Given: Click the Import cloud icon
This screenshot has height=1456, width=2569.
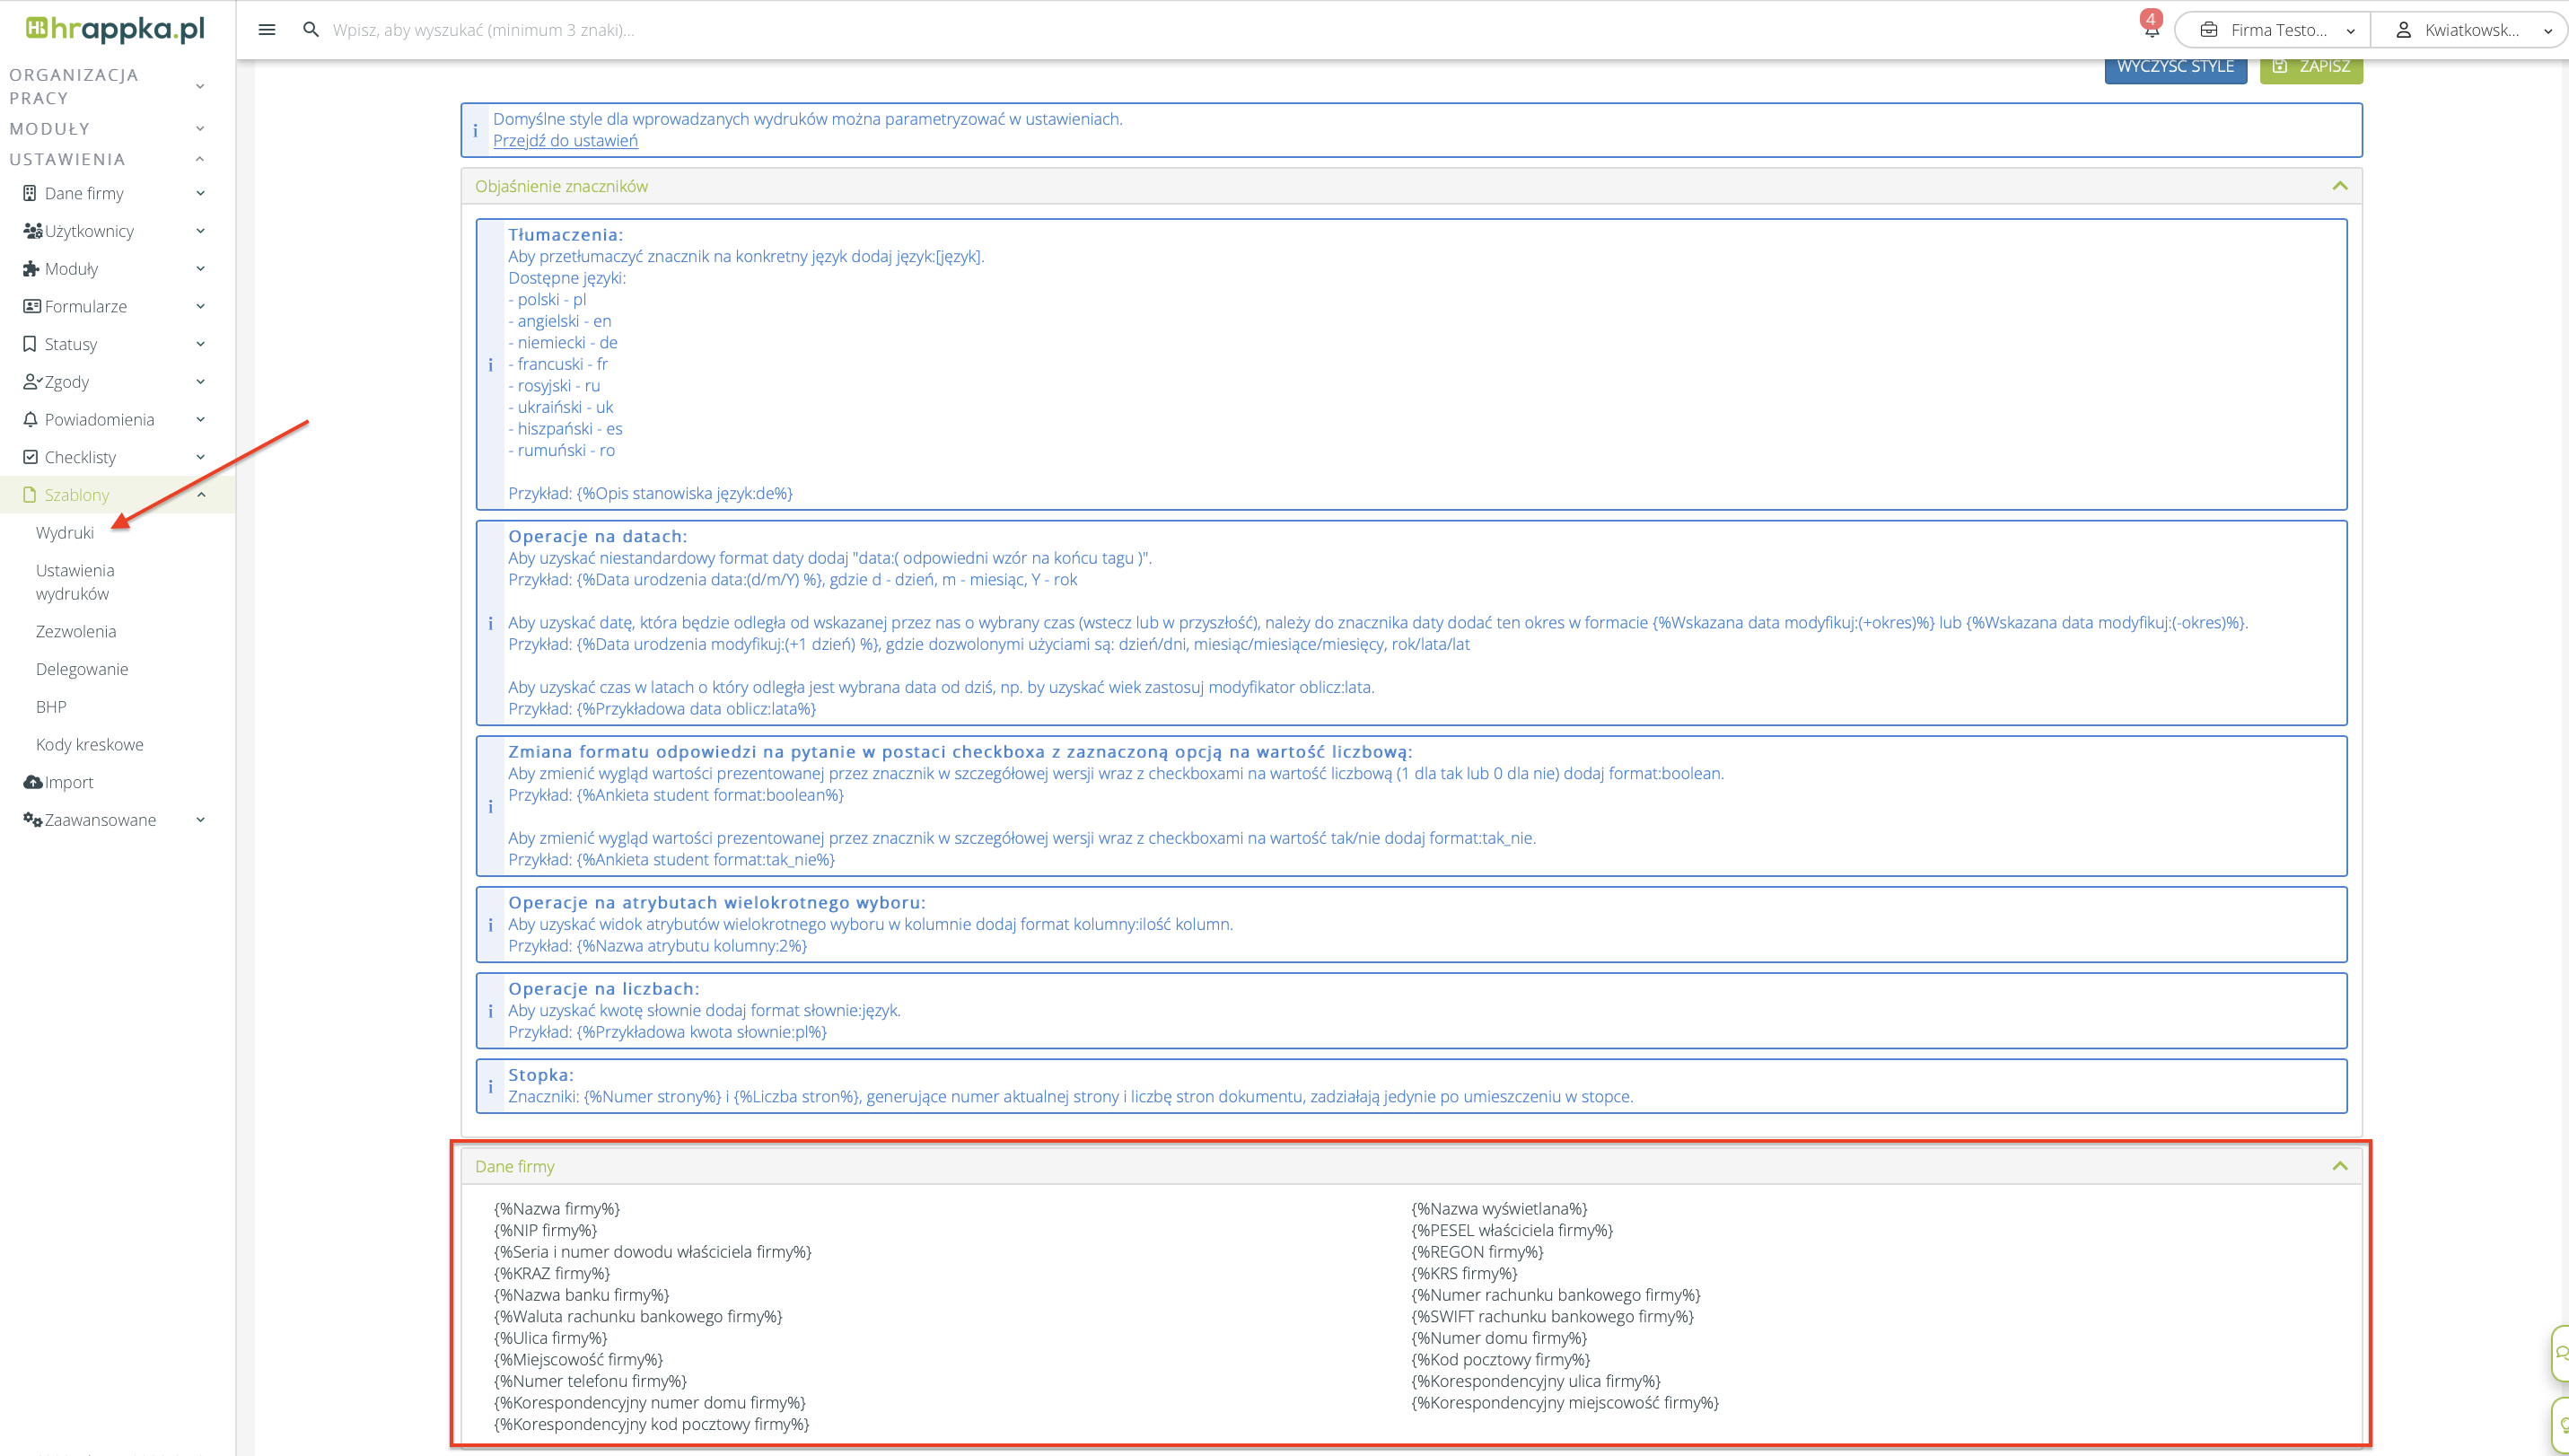Looking at the screenshot, I should point(32,782).
